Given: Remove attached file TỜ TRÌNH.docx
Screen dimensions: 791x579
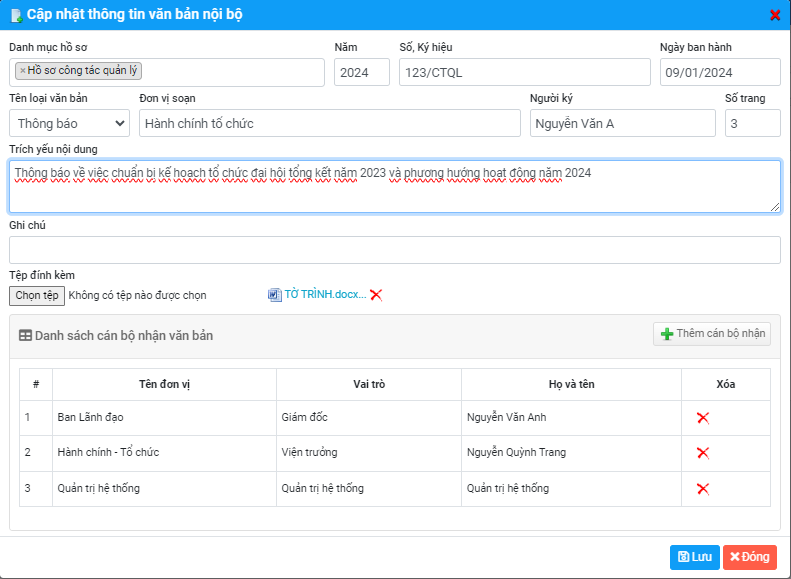Looking at the screenshot, I should click(x=376, y=295).
